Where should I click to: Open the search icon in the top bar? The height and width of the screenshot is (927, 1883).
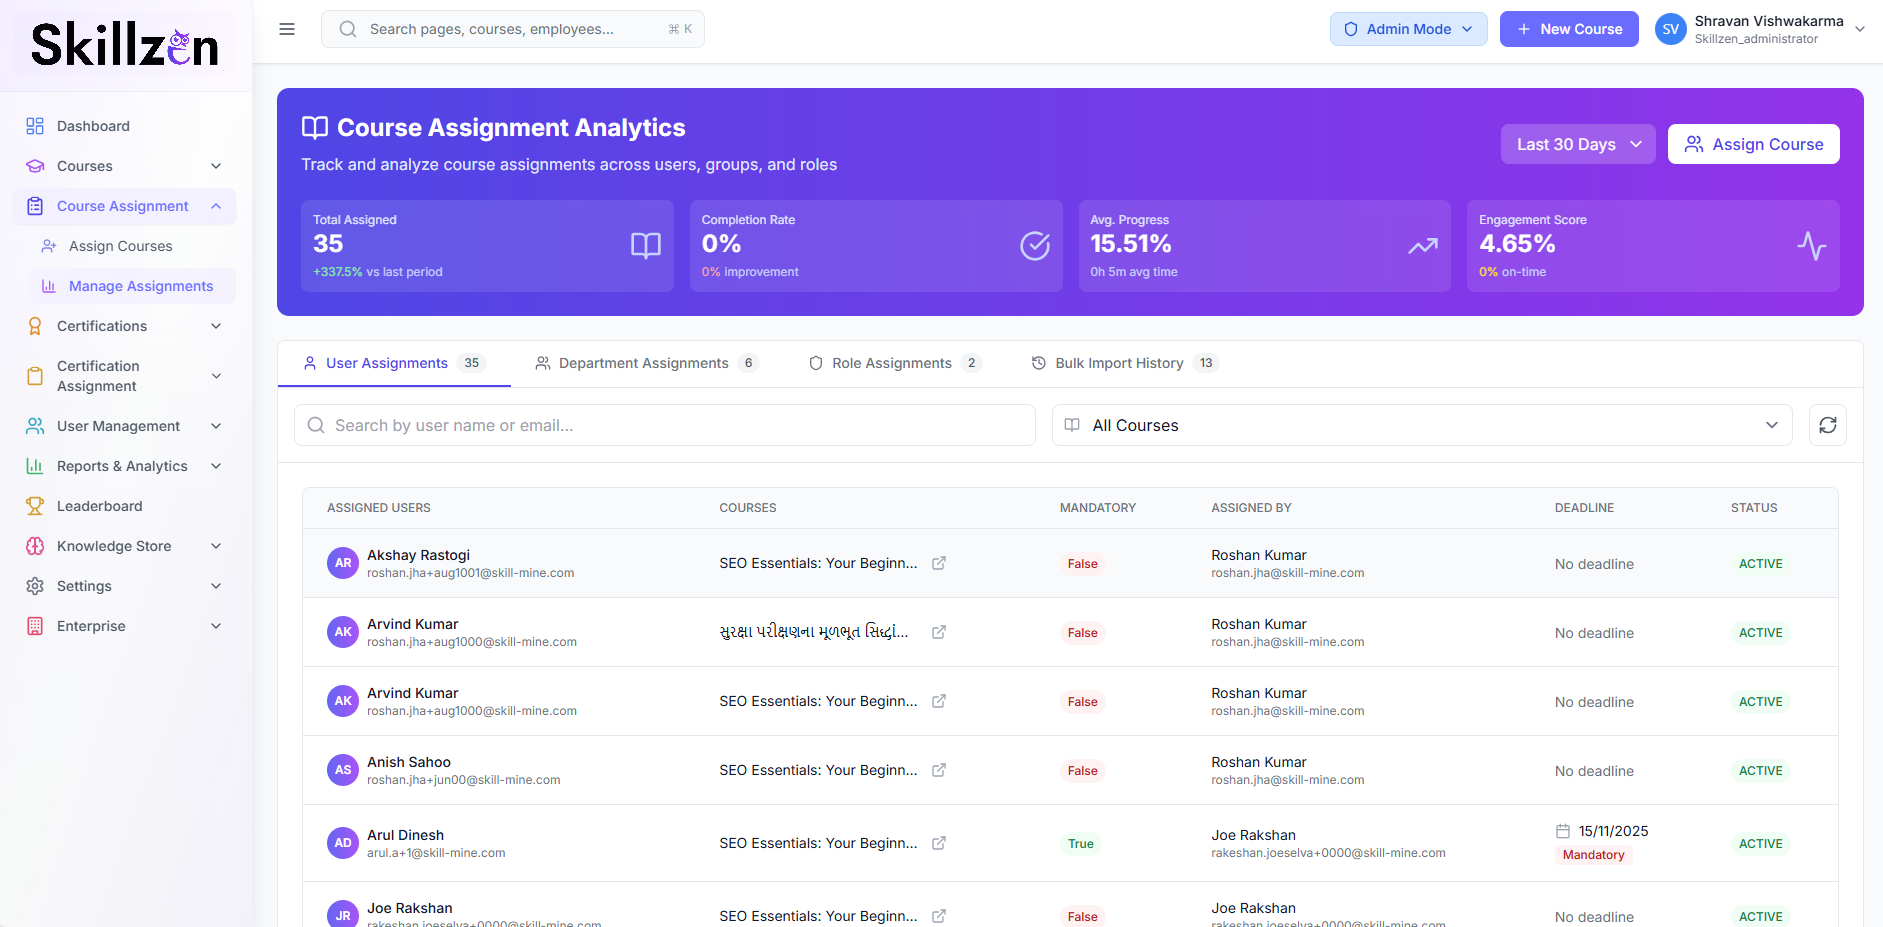tap(347, 29)
